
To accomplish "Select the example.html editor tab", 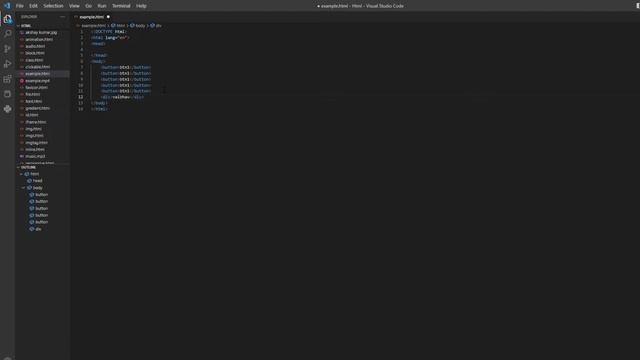I will pyautogui.click(x=92, y=17).
